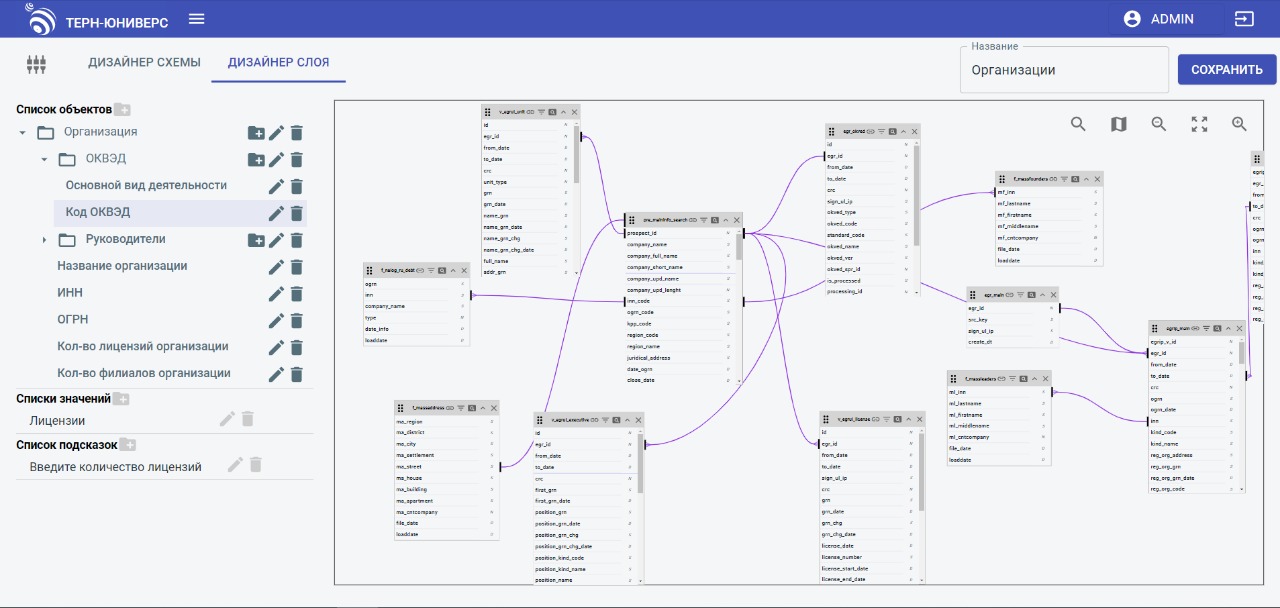Delete the Введите количество лицензий hint
This screenshot has height=608, width=1280.
pos(255,465)
